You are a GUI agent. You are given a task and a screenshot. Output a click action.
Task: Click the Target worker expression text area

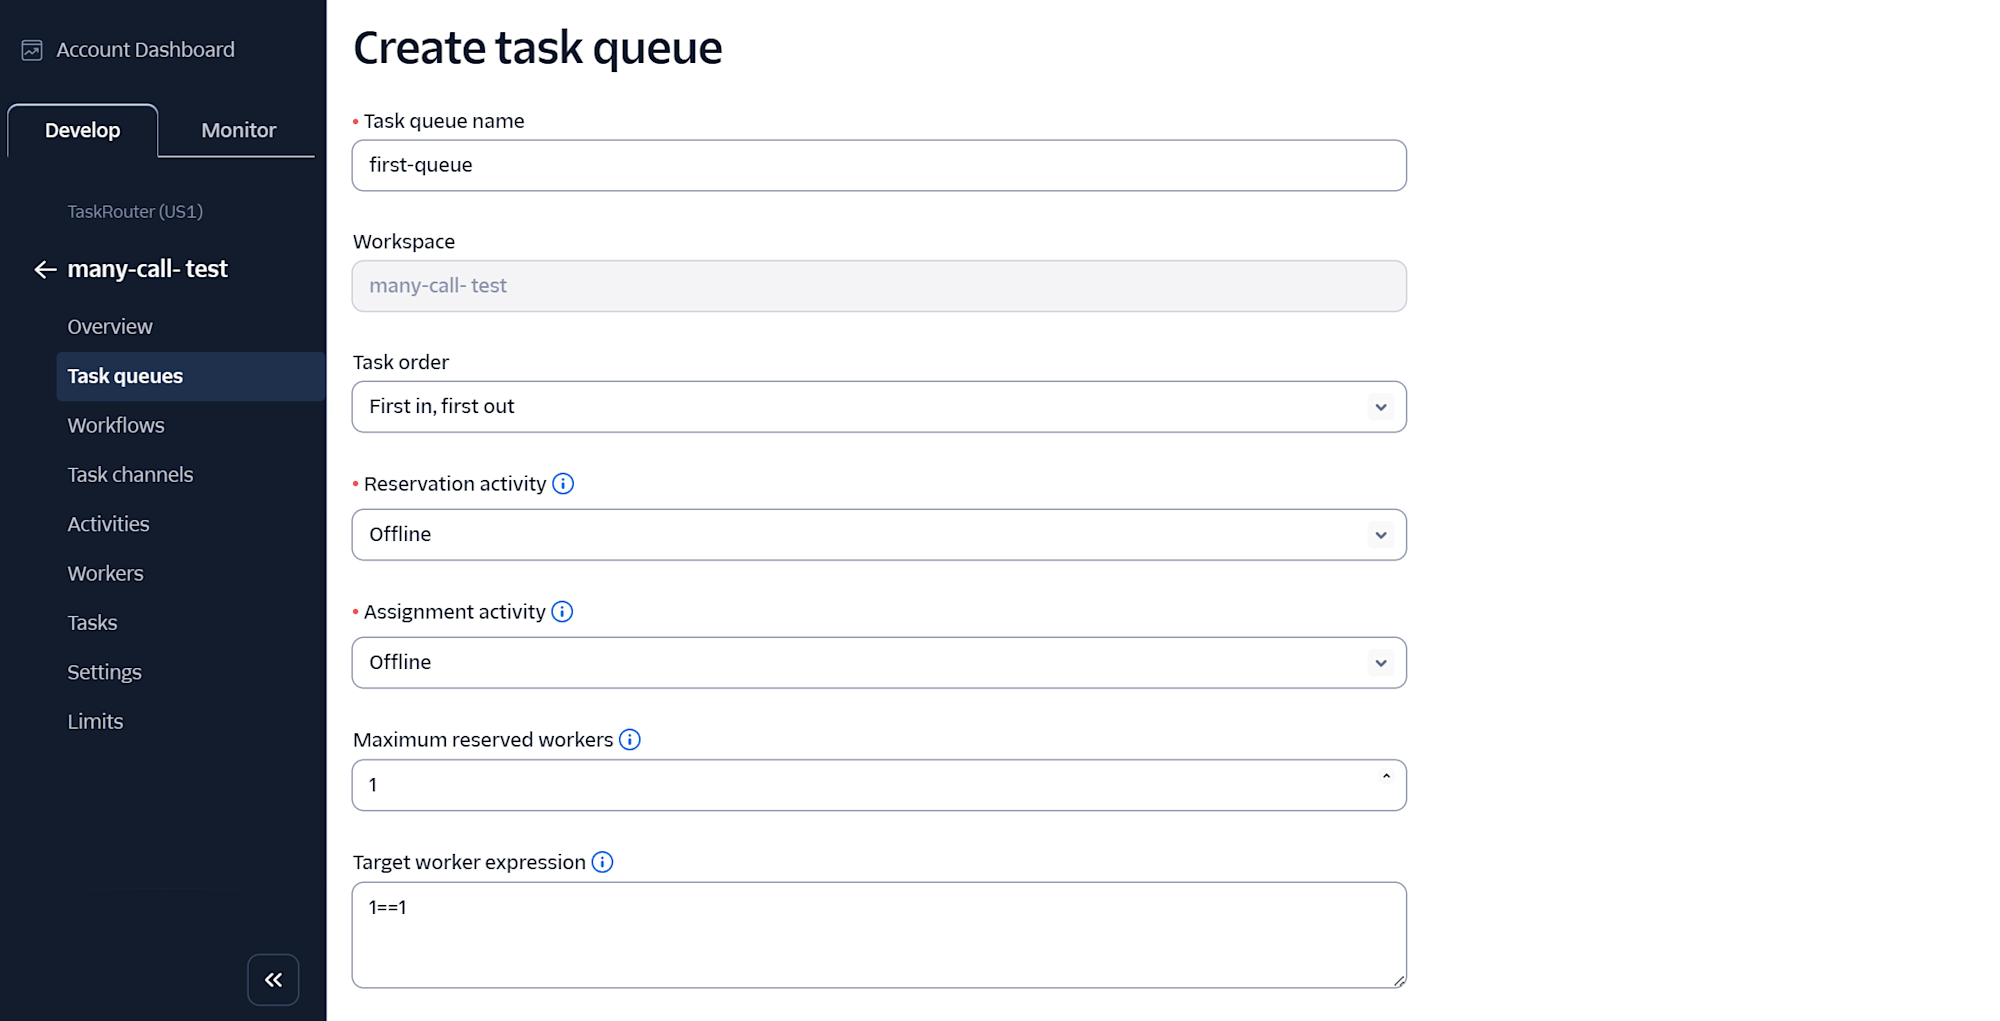click(x=879, y=935)
